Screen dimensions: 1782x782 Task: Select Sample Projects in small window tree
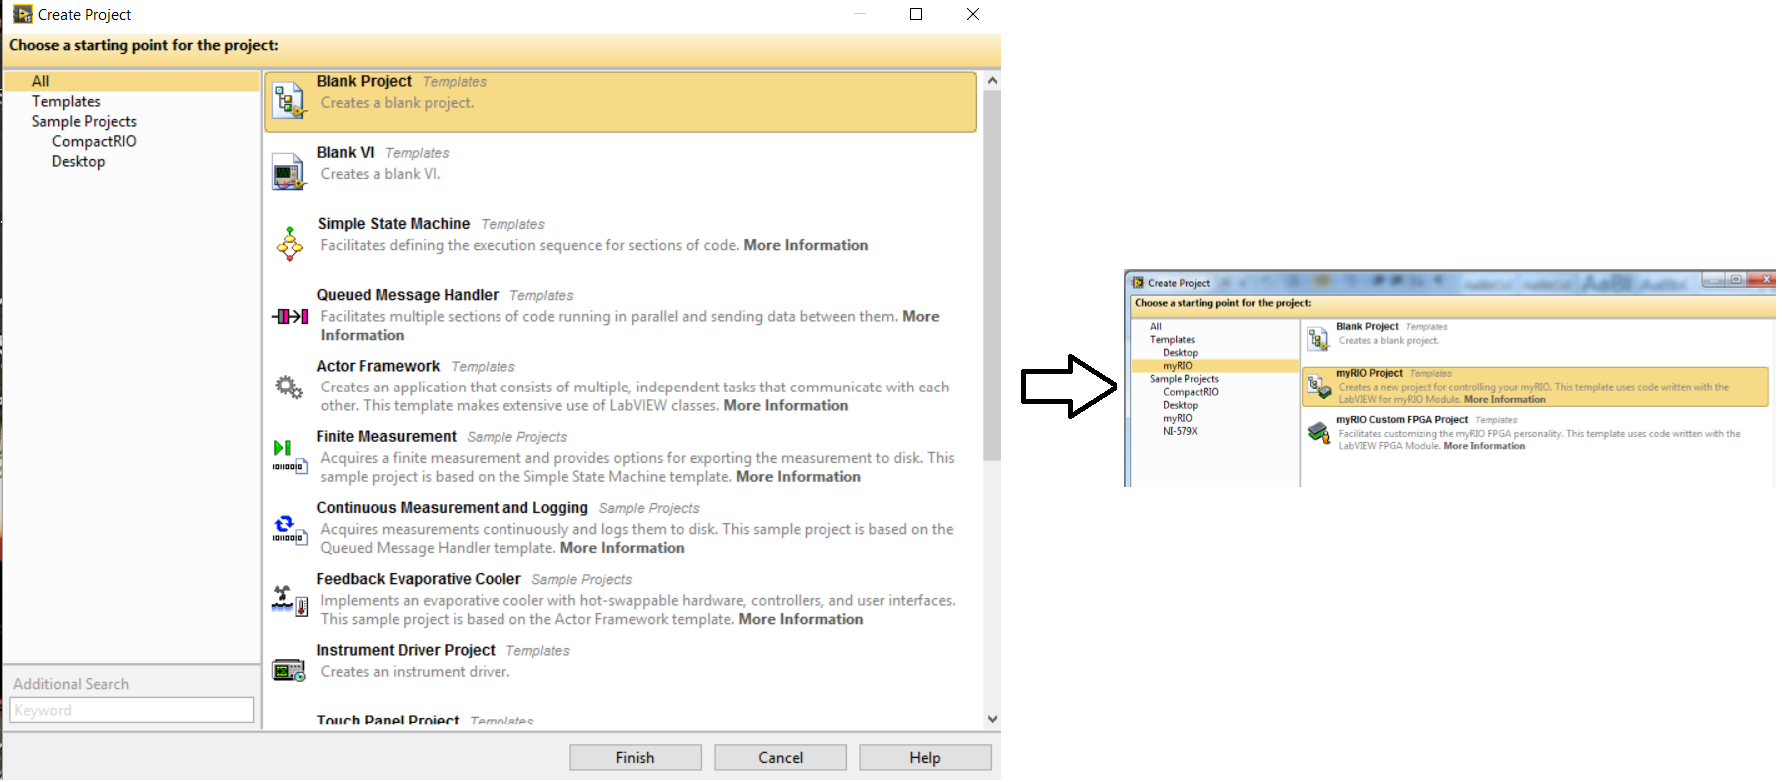1184,379
